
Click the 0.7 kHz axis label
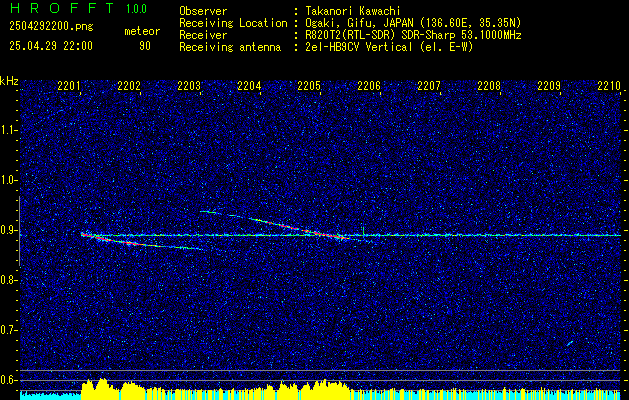(x=8, y=330)
